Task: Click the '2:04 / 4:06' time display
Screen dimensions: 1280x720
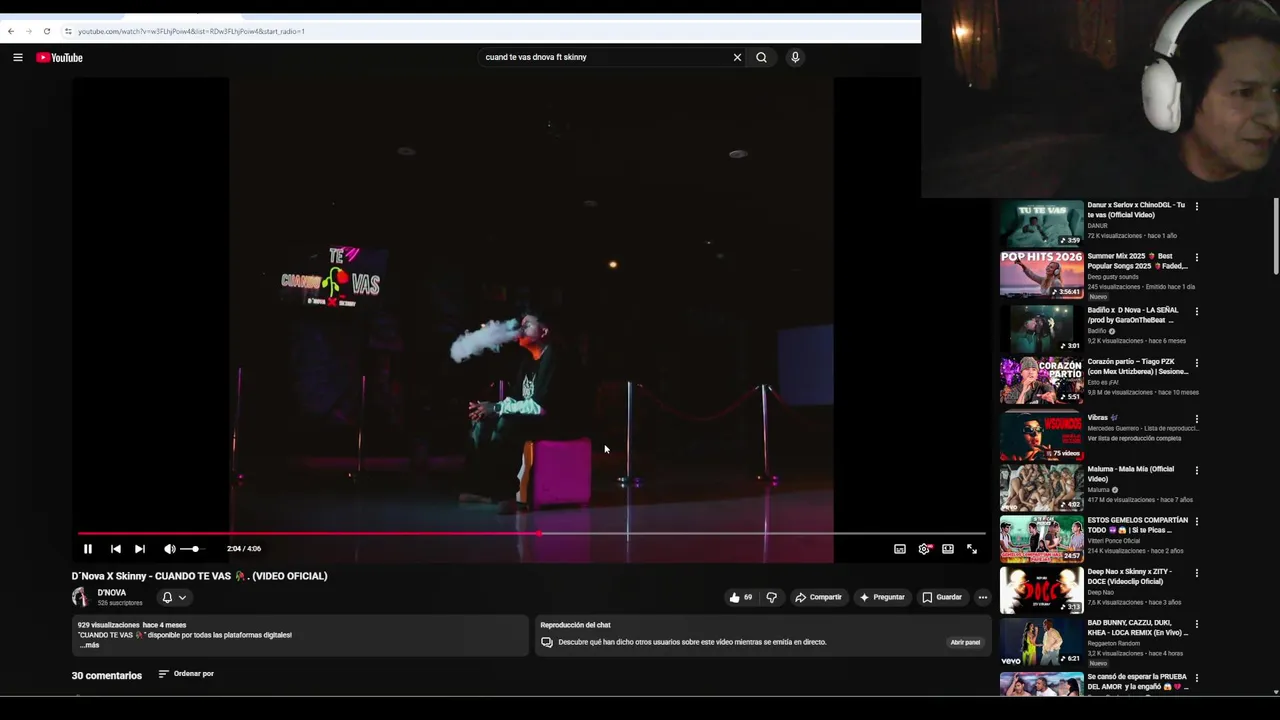Action: tap(244, 548)
